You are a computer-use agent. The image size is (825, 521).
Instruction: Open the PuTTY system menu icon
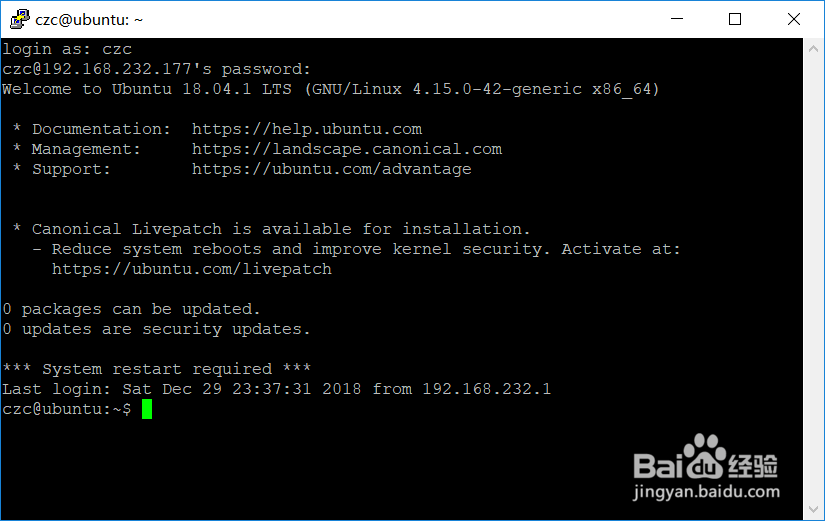pos(18,19)
